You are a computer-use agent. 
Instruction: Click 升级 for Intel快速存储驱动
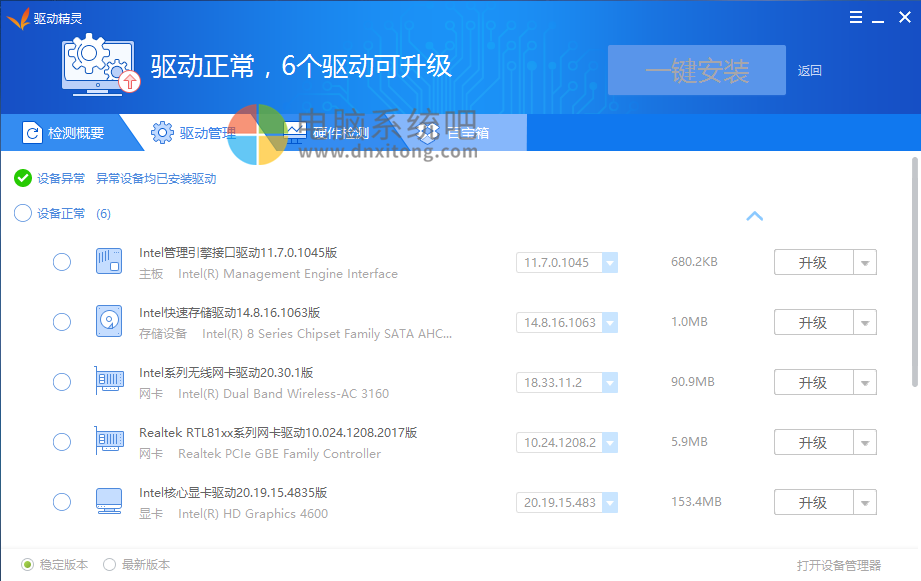(814, 323)
